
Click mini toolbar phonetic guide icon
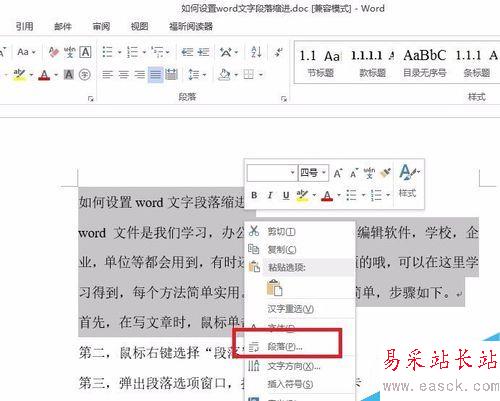pos(369,173)
